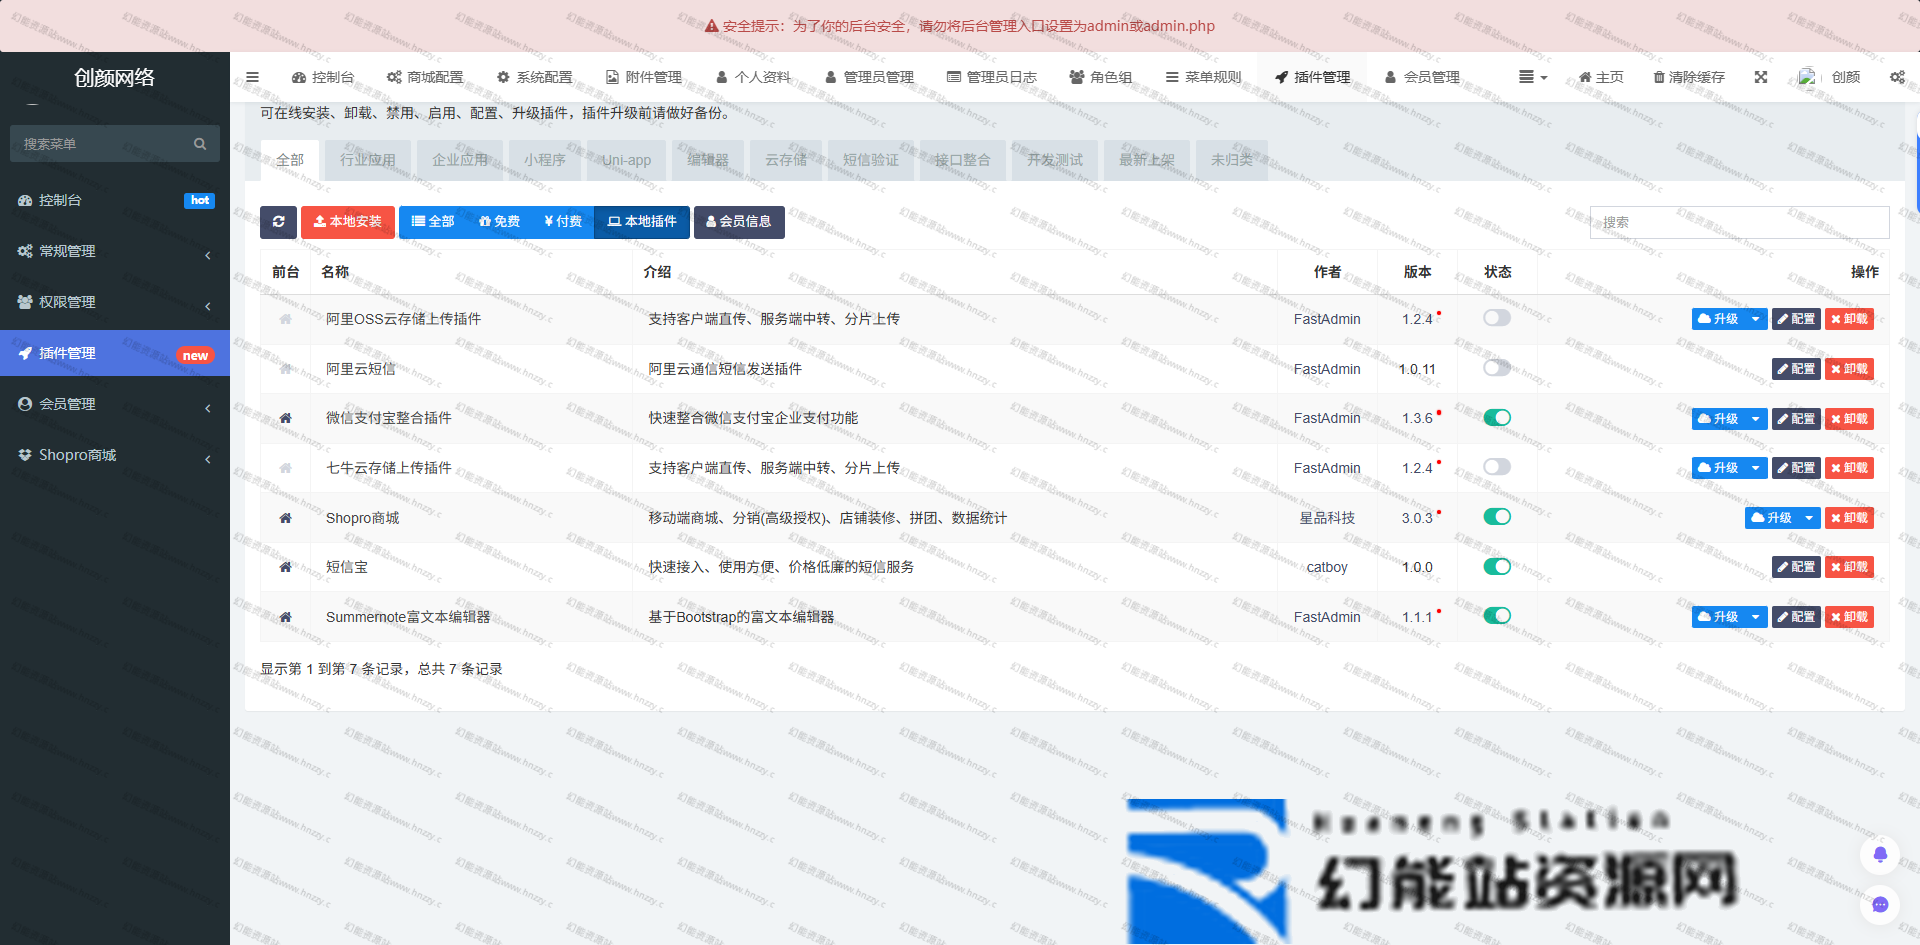Open upgrade dropdown arrow for Summernote
1920x945 pixels.
pos(1755,617)
